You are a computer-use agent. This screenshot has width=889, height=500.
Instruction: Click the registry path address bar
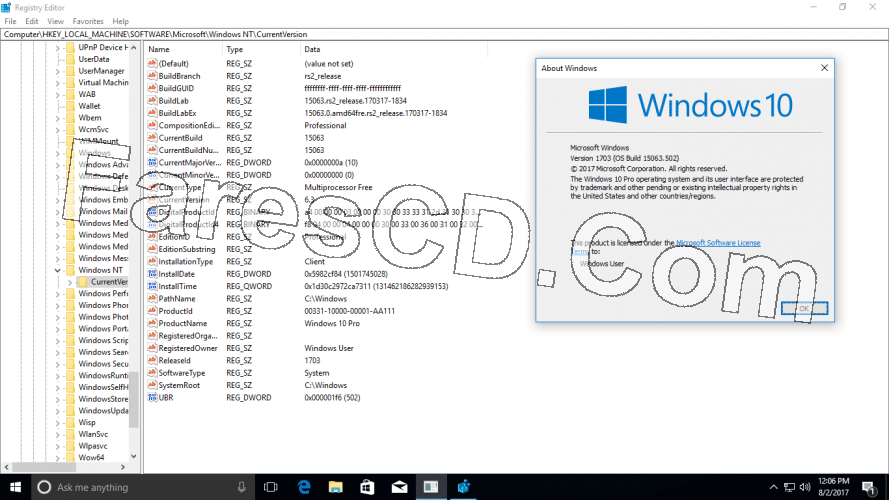(x=444, y=34)
